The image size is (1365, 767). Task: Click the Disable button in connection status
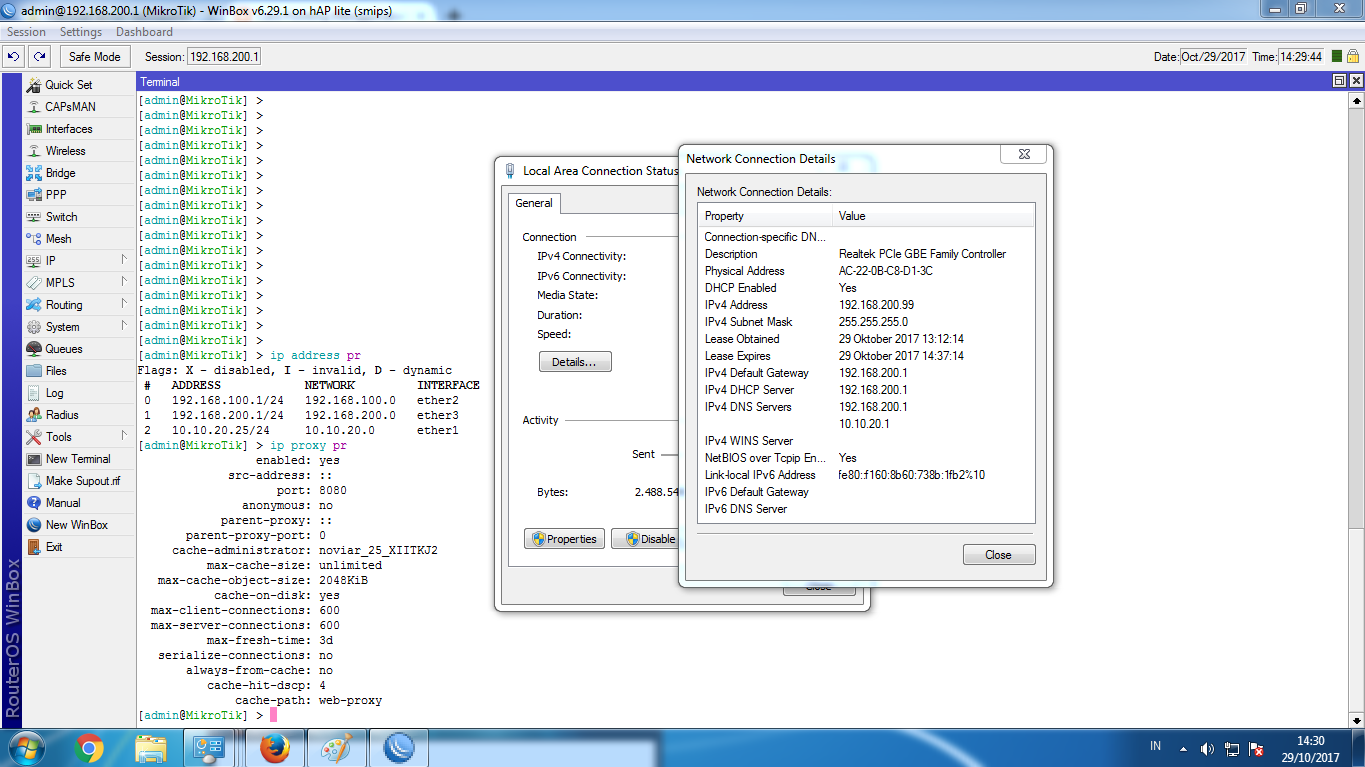pos(645,539)
